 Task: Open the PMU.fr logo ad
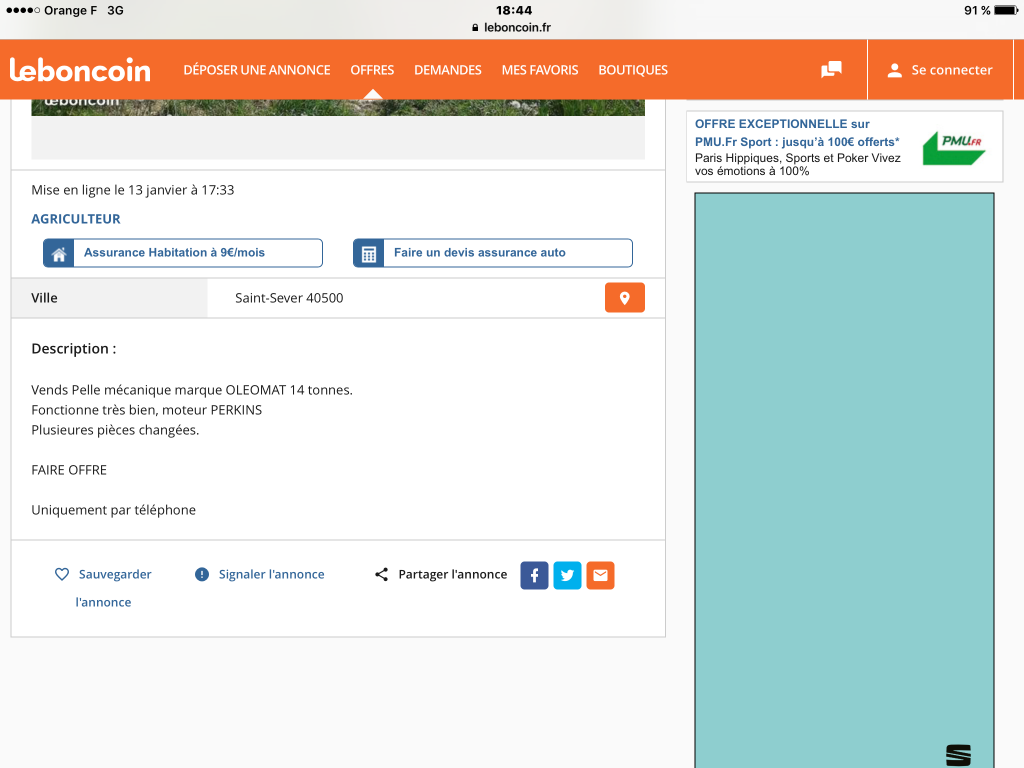pos(954,148)
